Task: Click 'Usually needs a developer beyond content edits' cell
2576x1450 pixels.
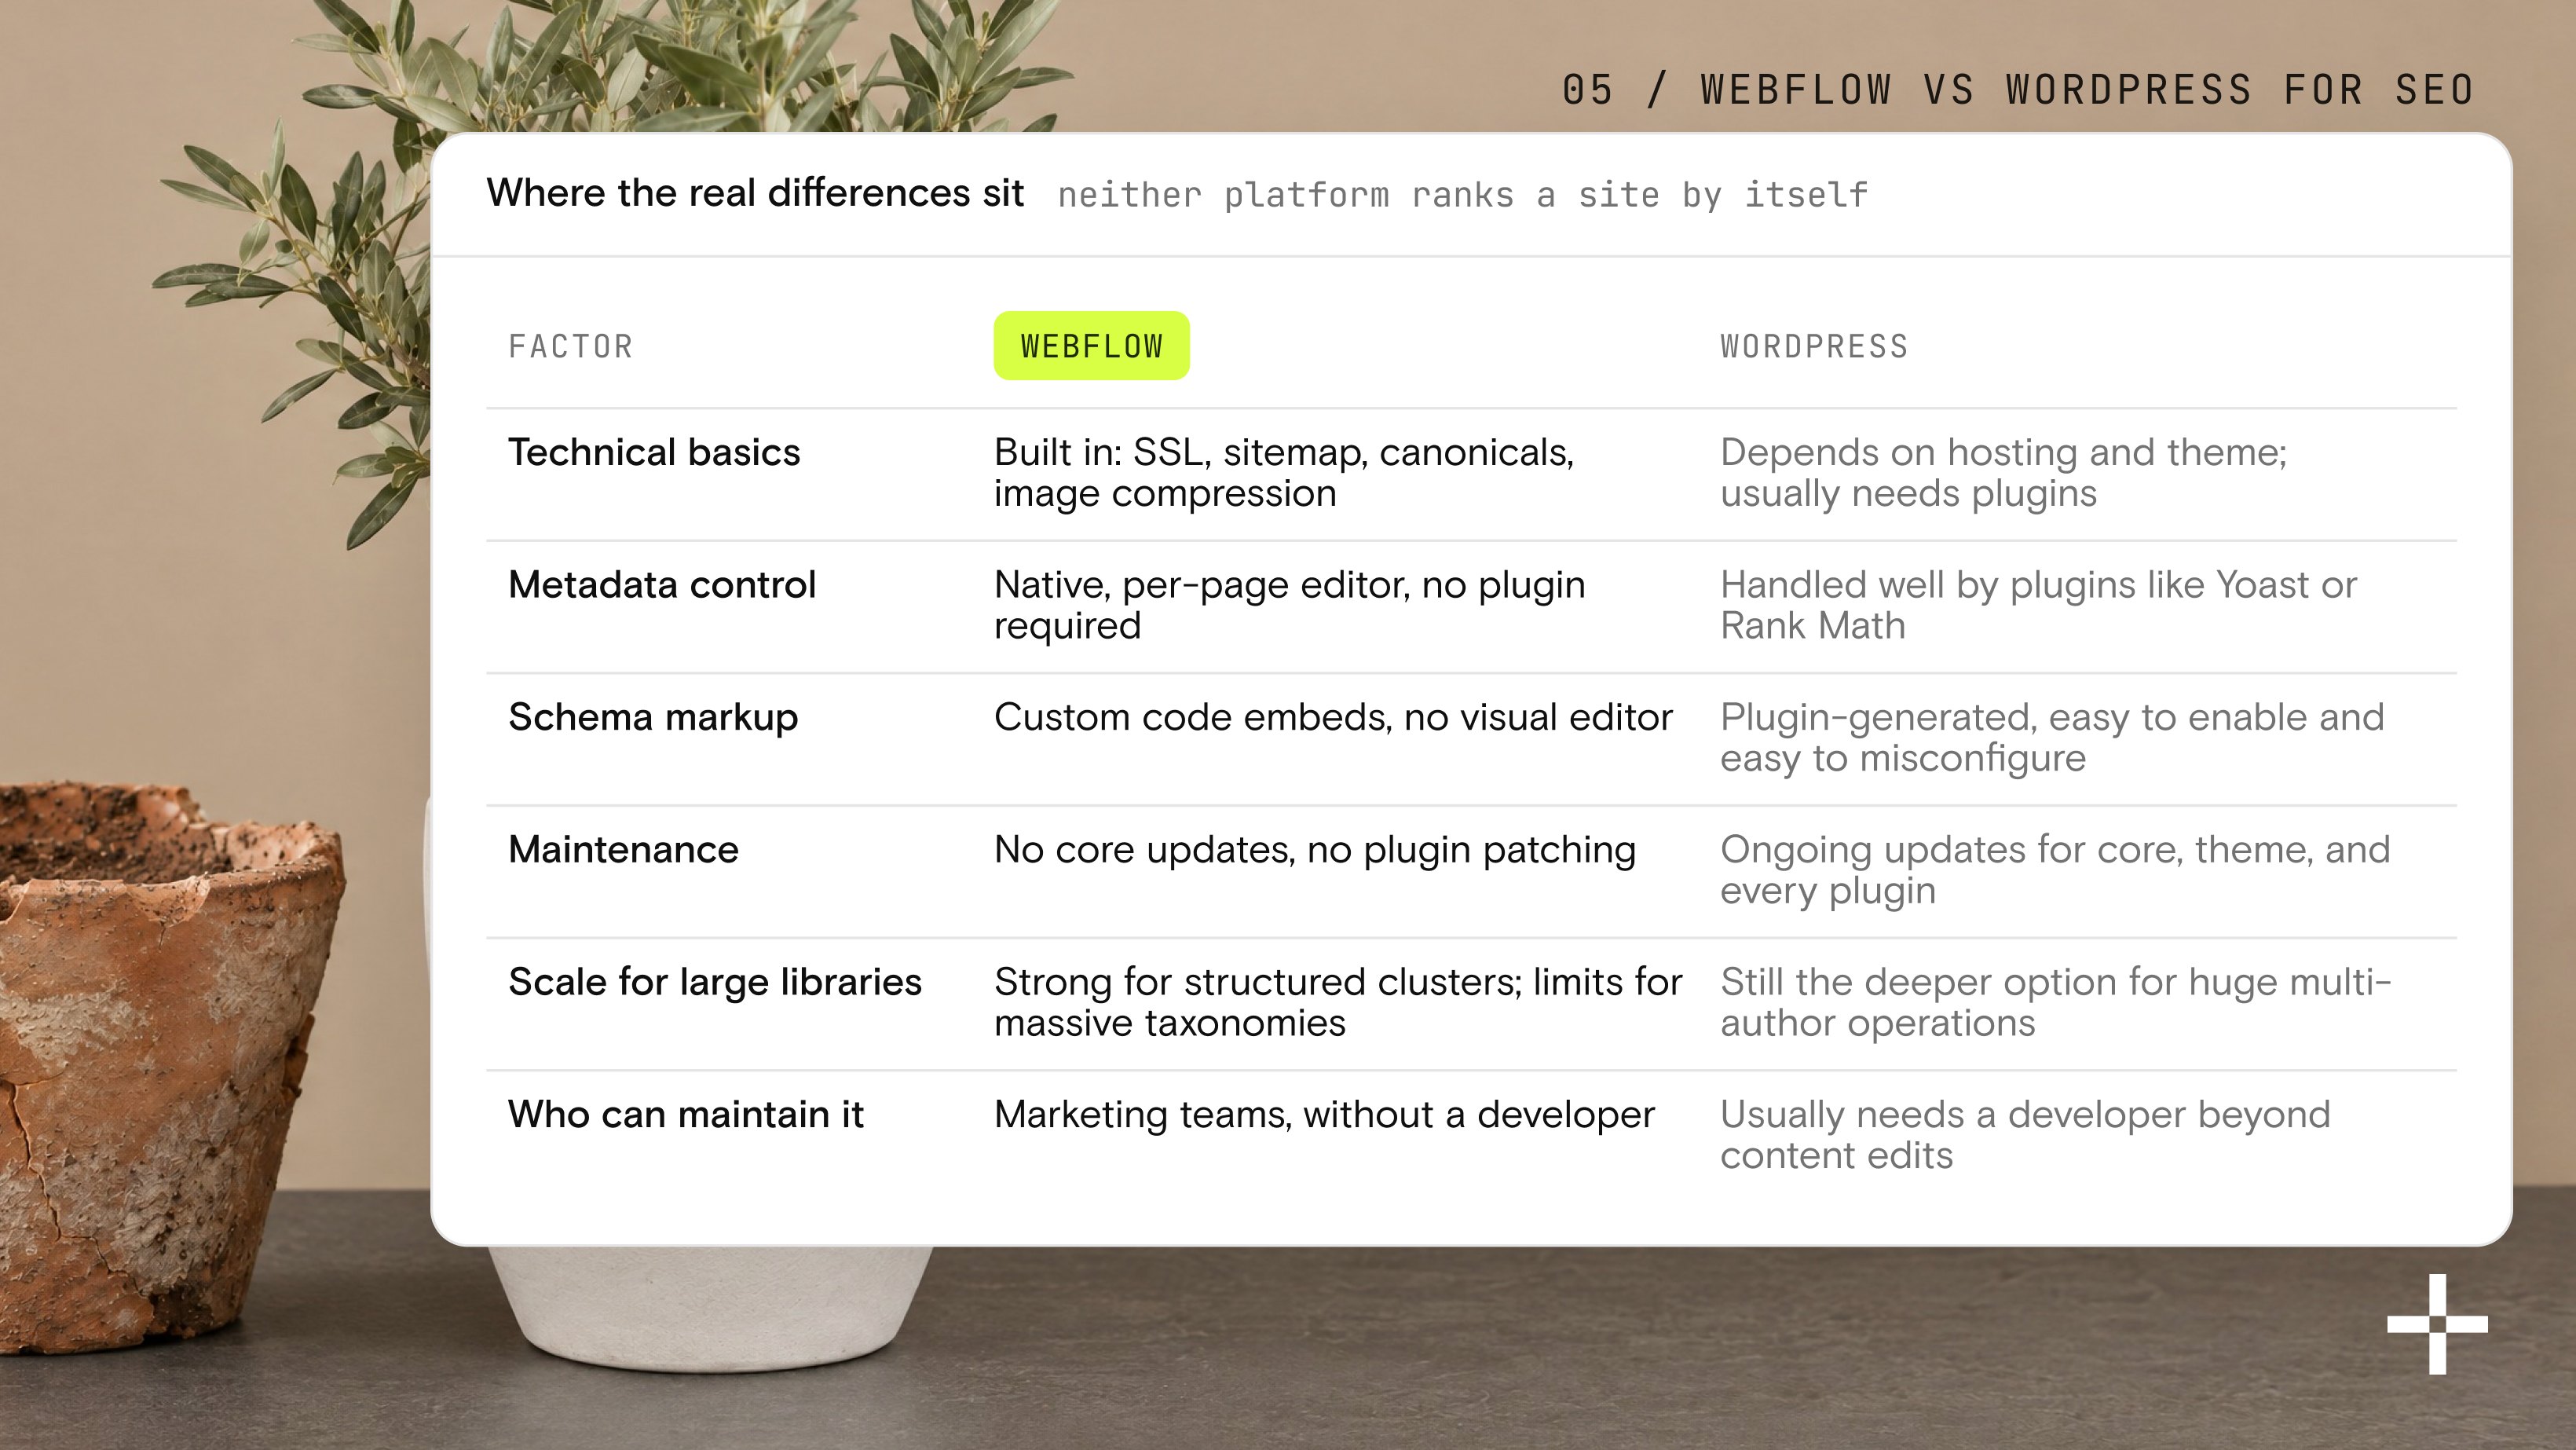Action: click(x=2025, y=1135)
